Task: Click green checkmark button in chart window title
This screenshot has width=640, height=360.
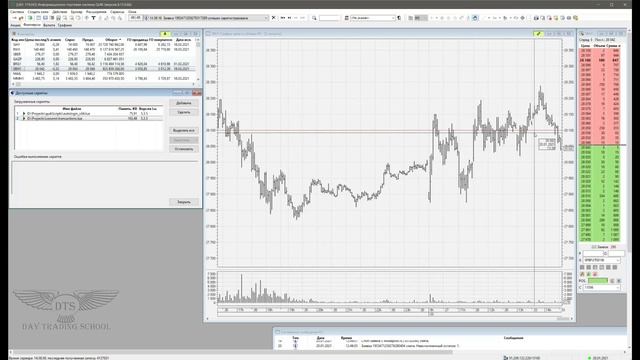Action: pos(538,33)
